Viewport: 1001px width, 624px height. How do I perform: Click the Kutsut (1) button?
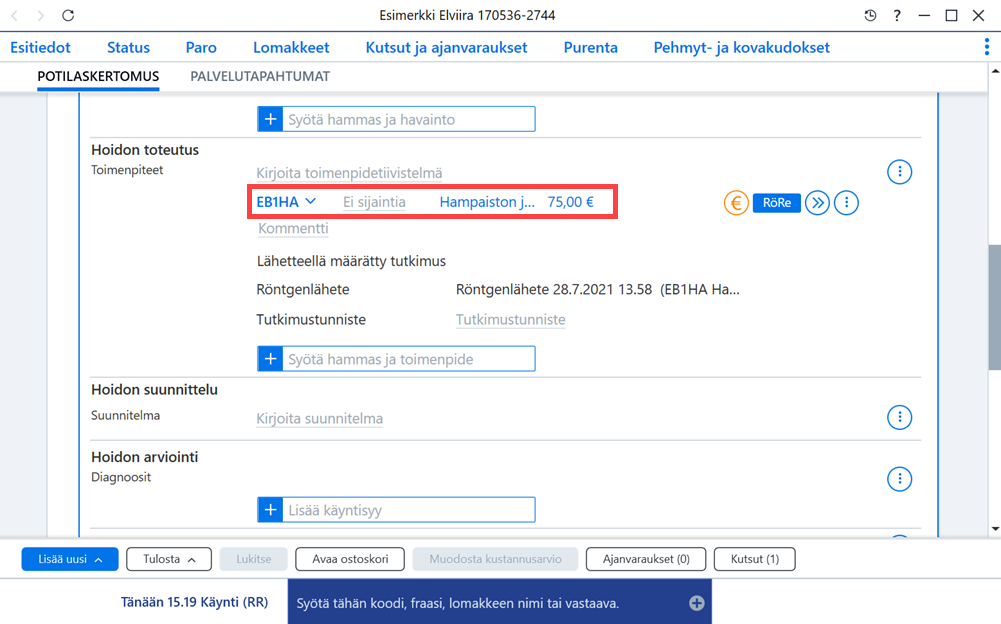(755, 559)
